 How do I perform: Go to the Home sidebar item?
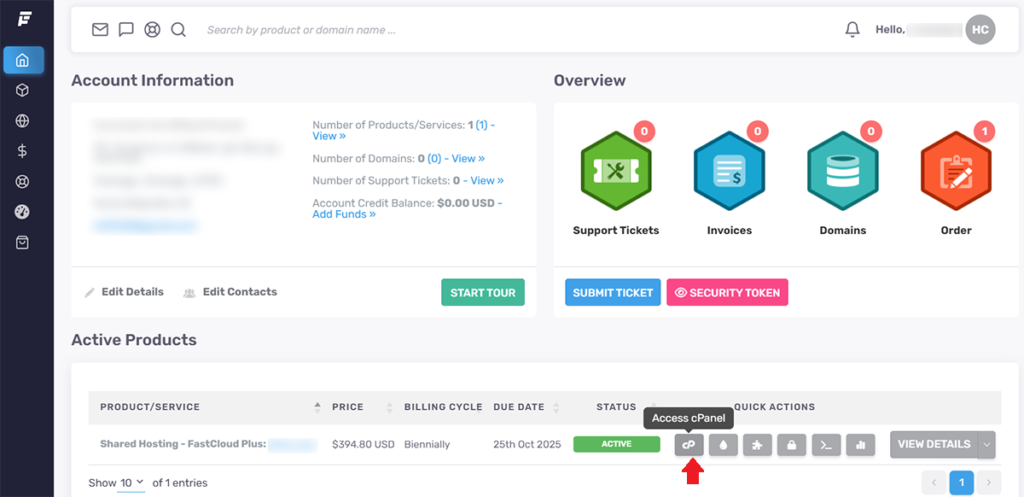click(22, 60)
